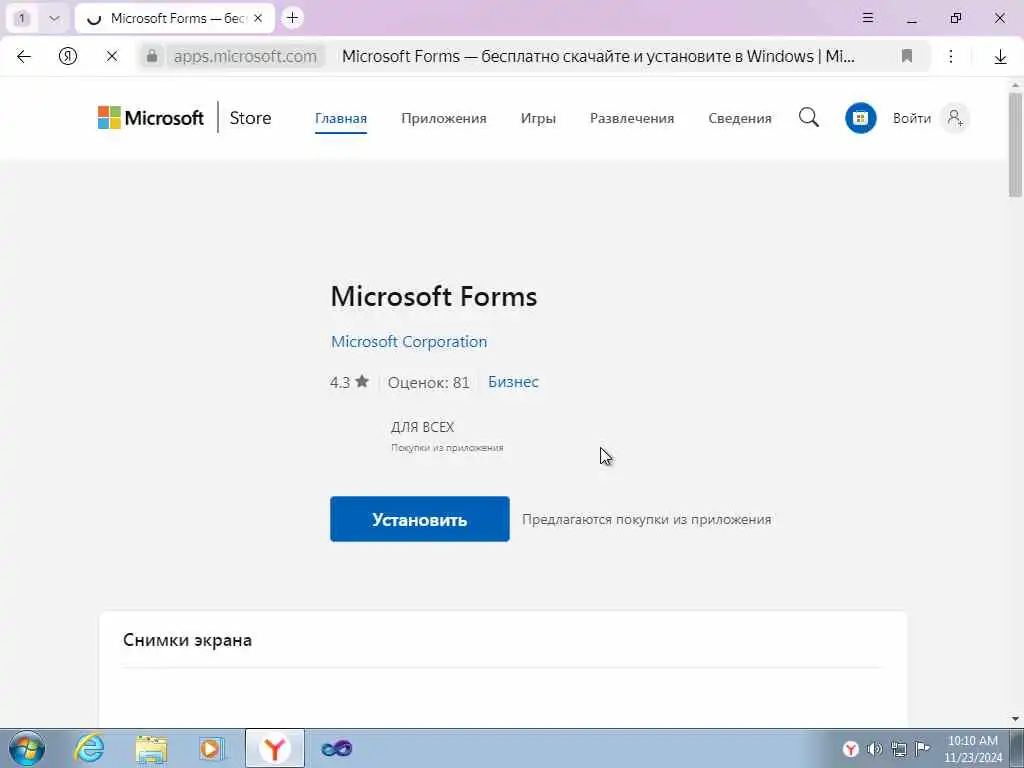Click the 4.3 star rating
Viewport: 1024px width, 768px height.
[x=349, y=382]
